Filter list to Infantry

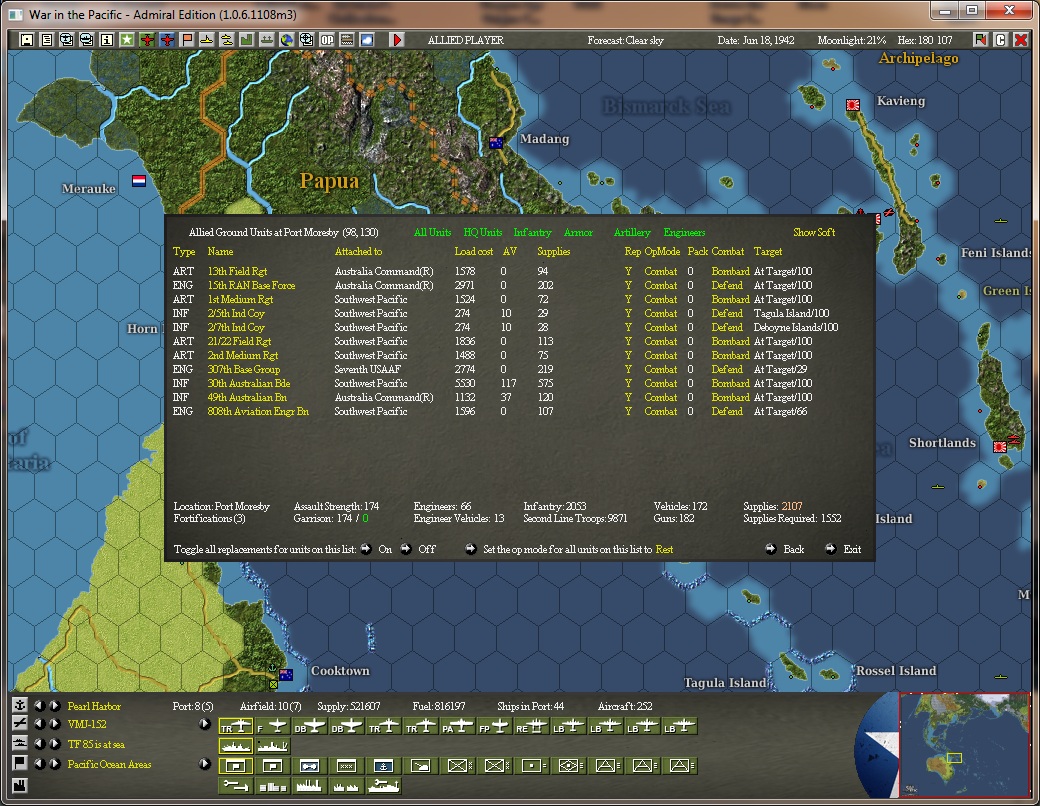[533, 232]
